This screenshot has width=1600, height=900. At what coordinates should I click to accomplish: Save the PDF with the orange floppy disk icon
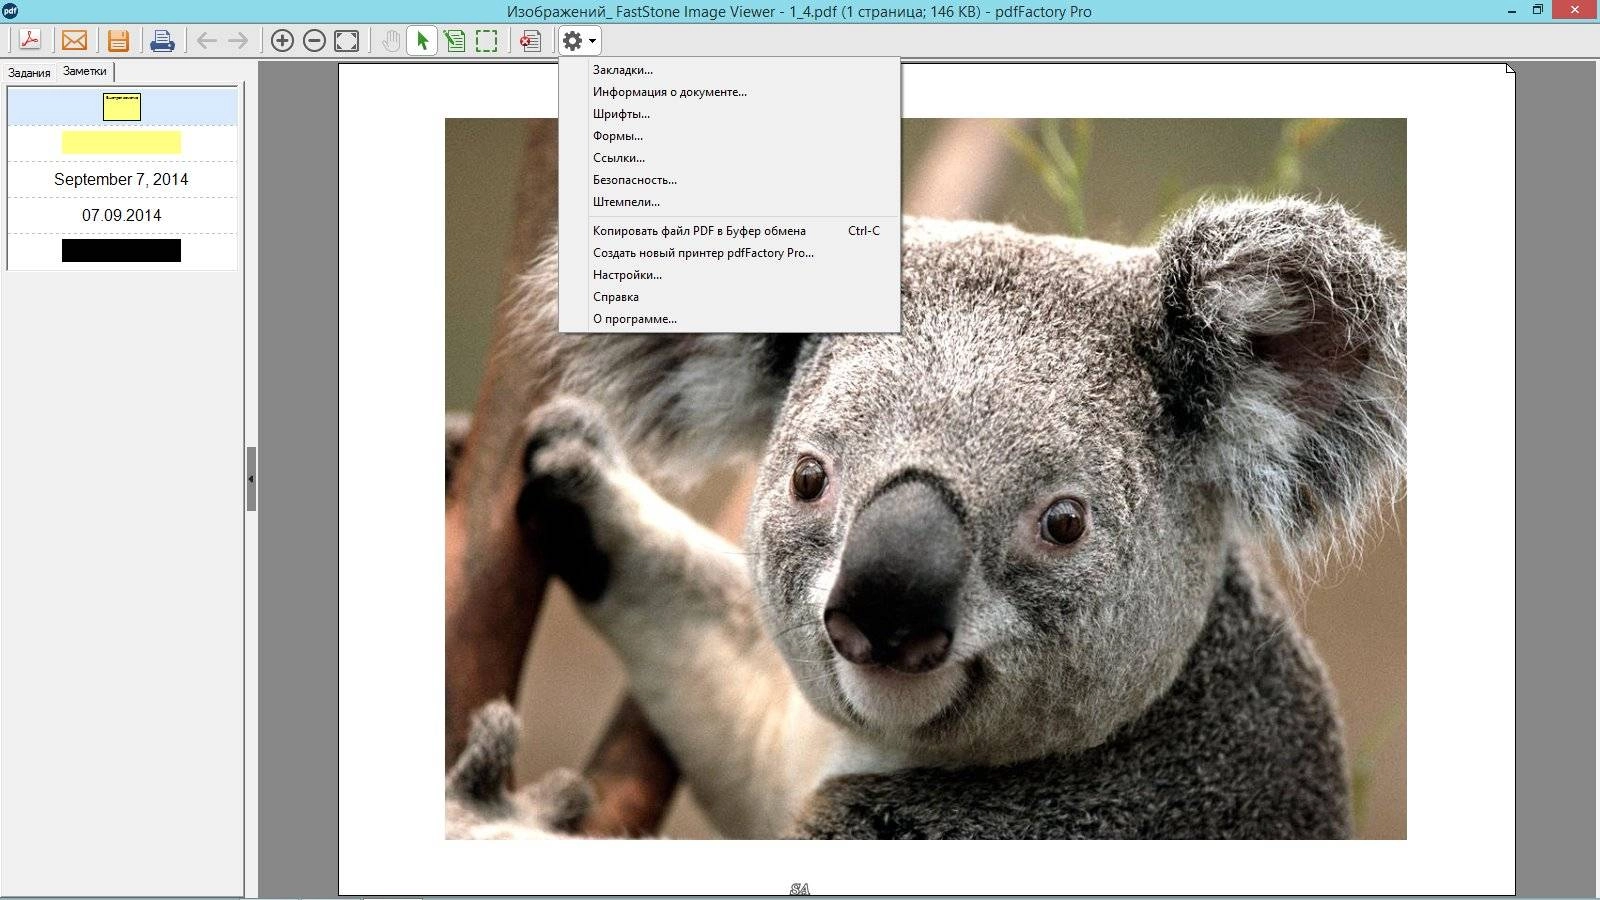coord(118,41)
